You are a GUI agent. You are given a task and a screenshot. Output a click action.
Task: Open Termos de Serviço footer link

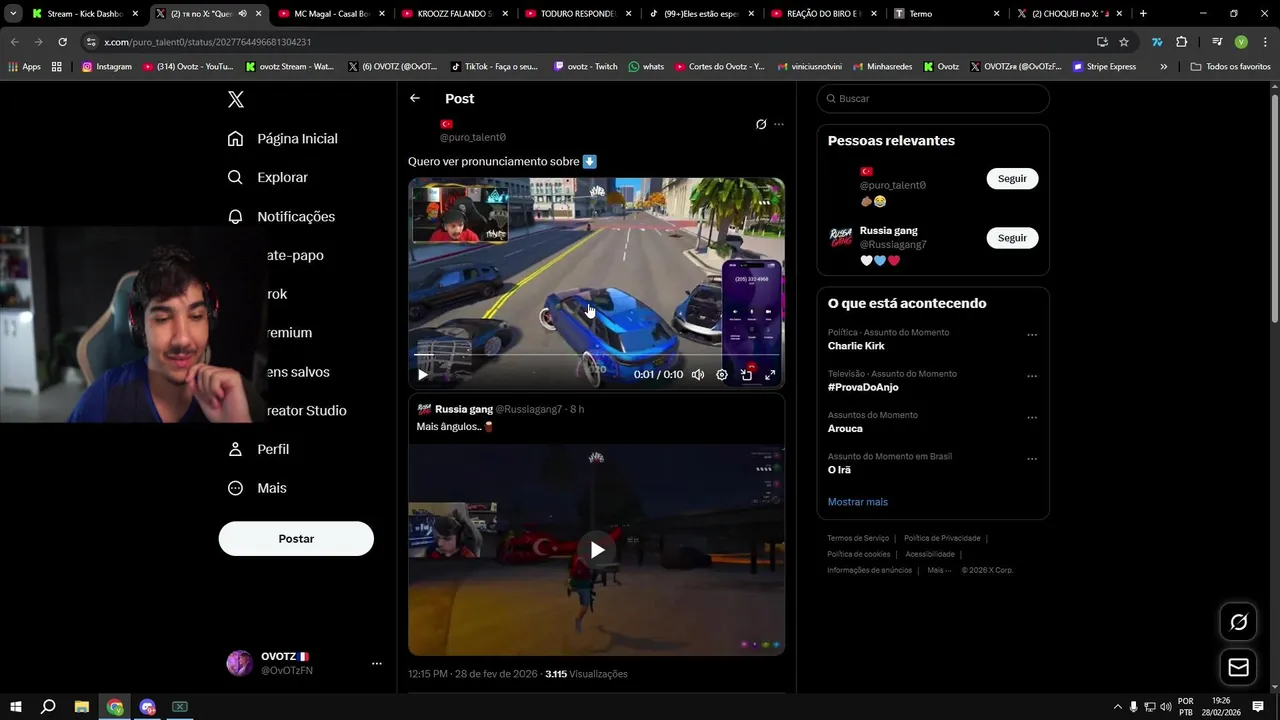[x=858, y=538]
